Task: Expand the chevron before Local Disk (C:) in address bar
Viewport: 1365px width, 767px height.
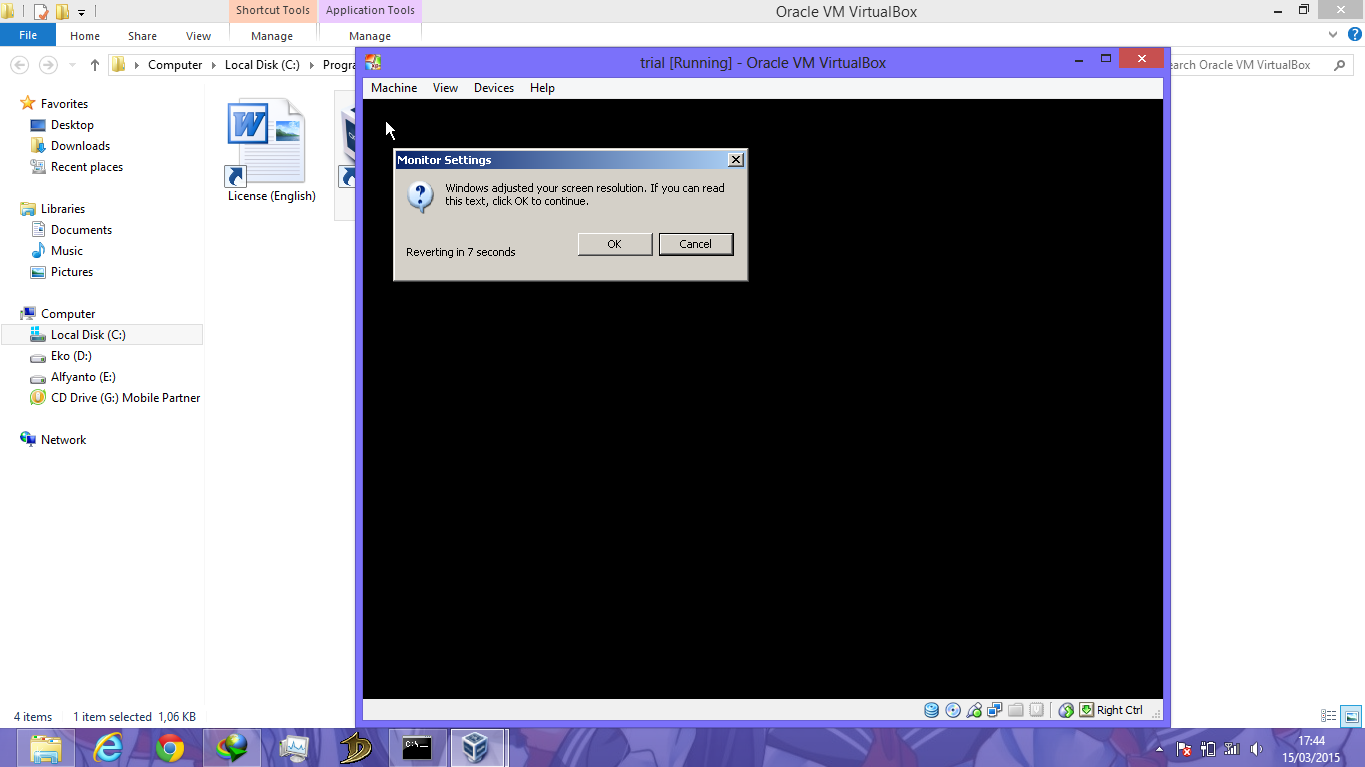Action: click(214, 65)
